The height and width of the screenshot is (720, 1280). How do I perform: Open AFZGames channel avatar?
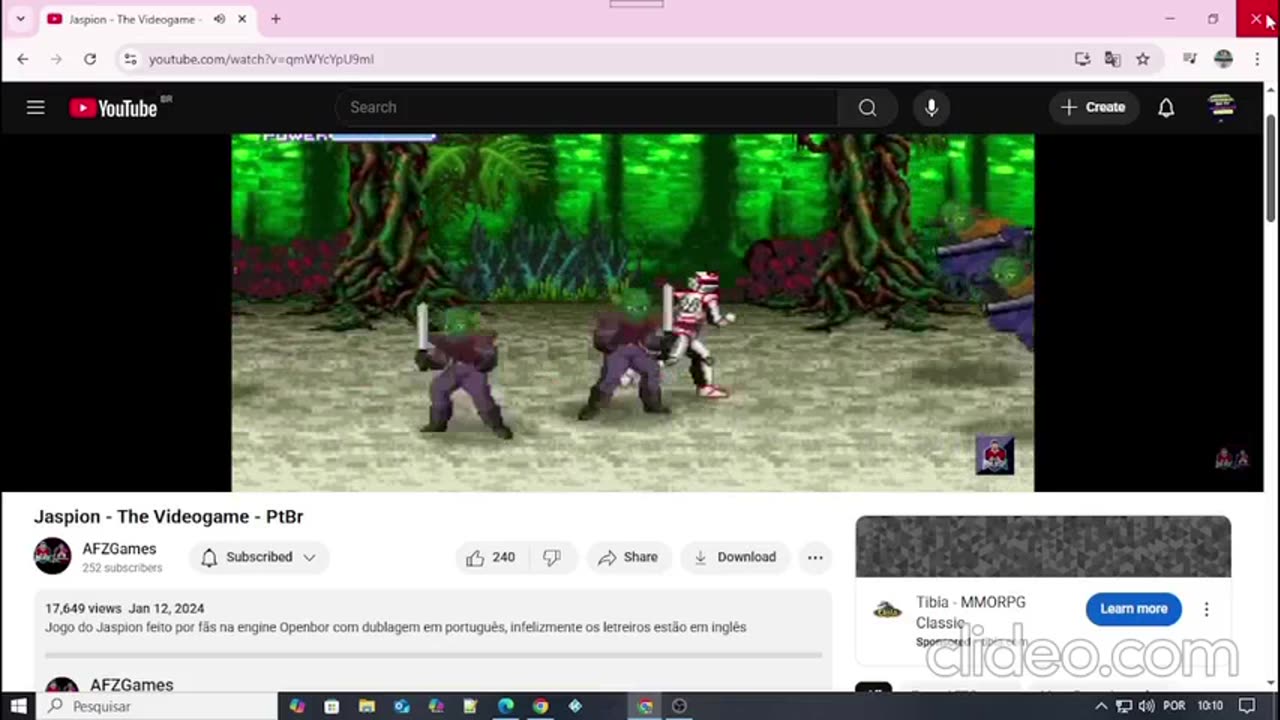click(53, 556)
